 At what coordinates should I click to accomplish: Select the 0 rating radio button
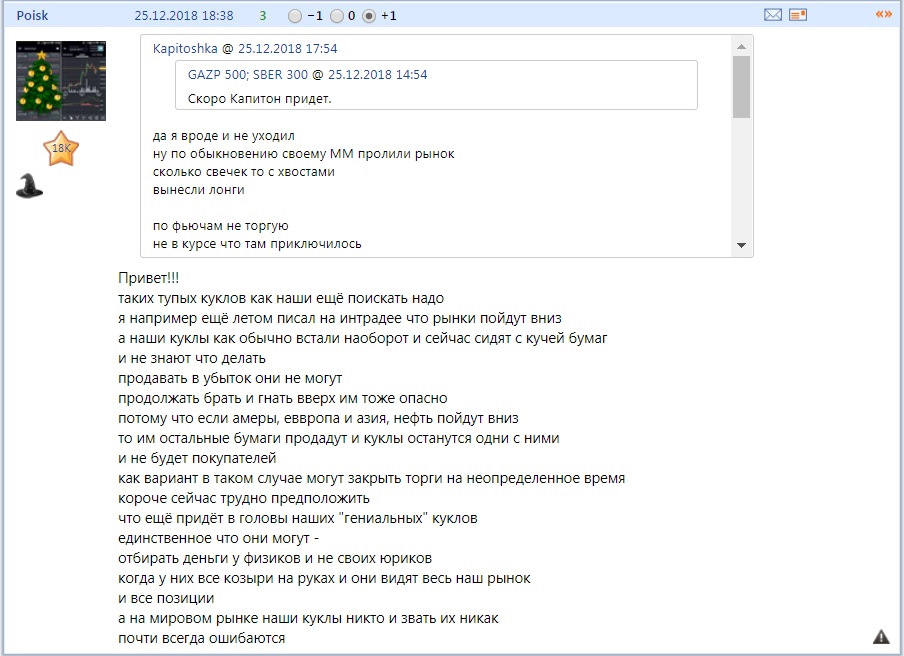pos(337,16)
